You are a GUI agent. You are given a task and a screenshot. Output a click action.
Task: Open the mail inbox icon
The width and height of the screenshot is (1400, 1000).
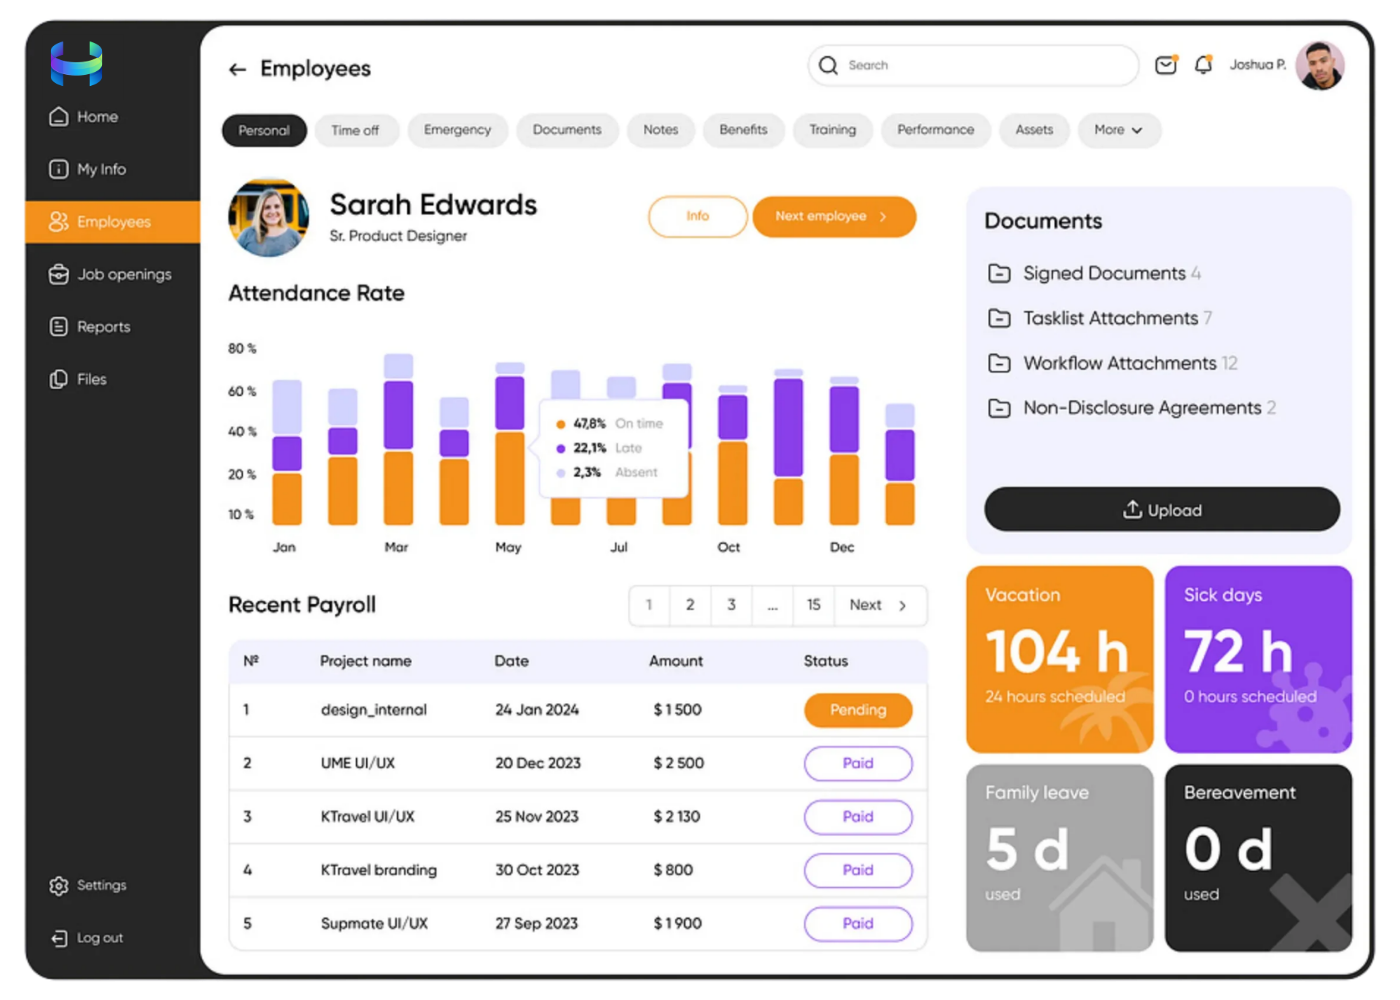tap(1165, 65)
